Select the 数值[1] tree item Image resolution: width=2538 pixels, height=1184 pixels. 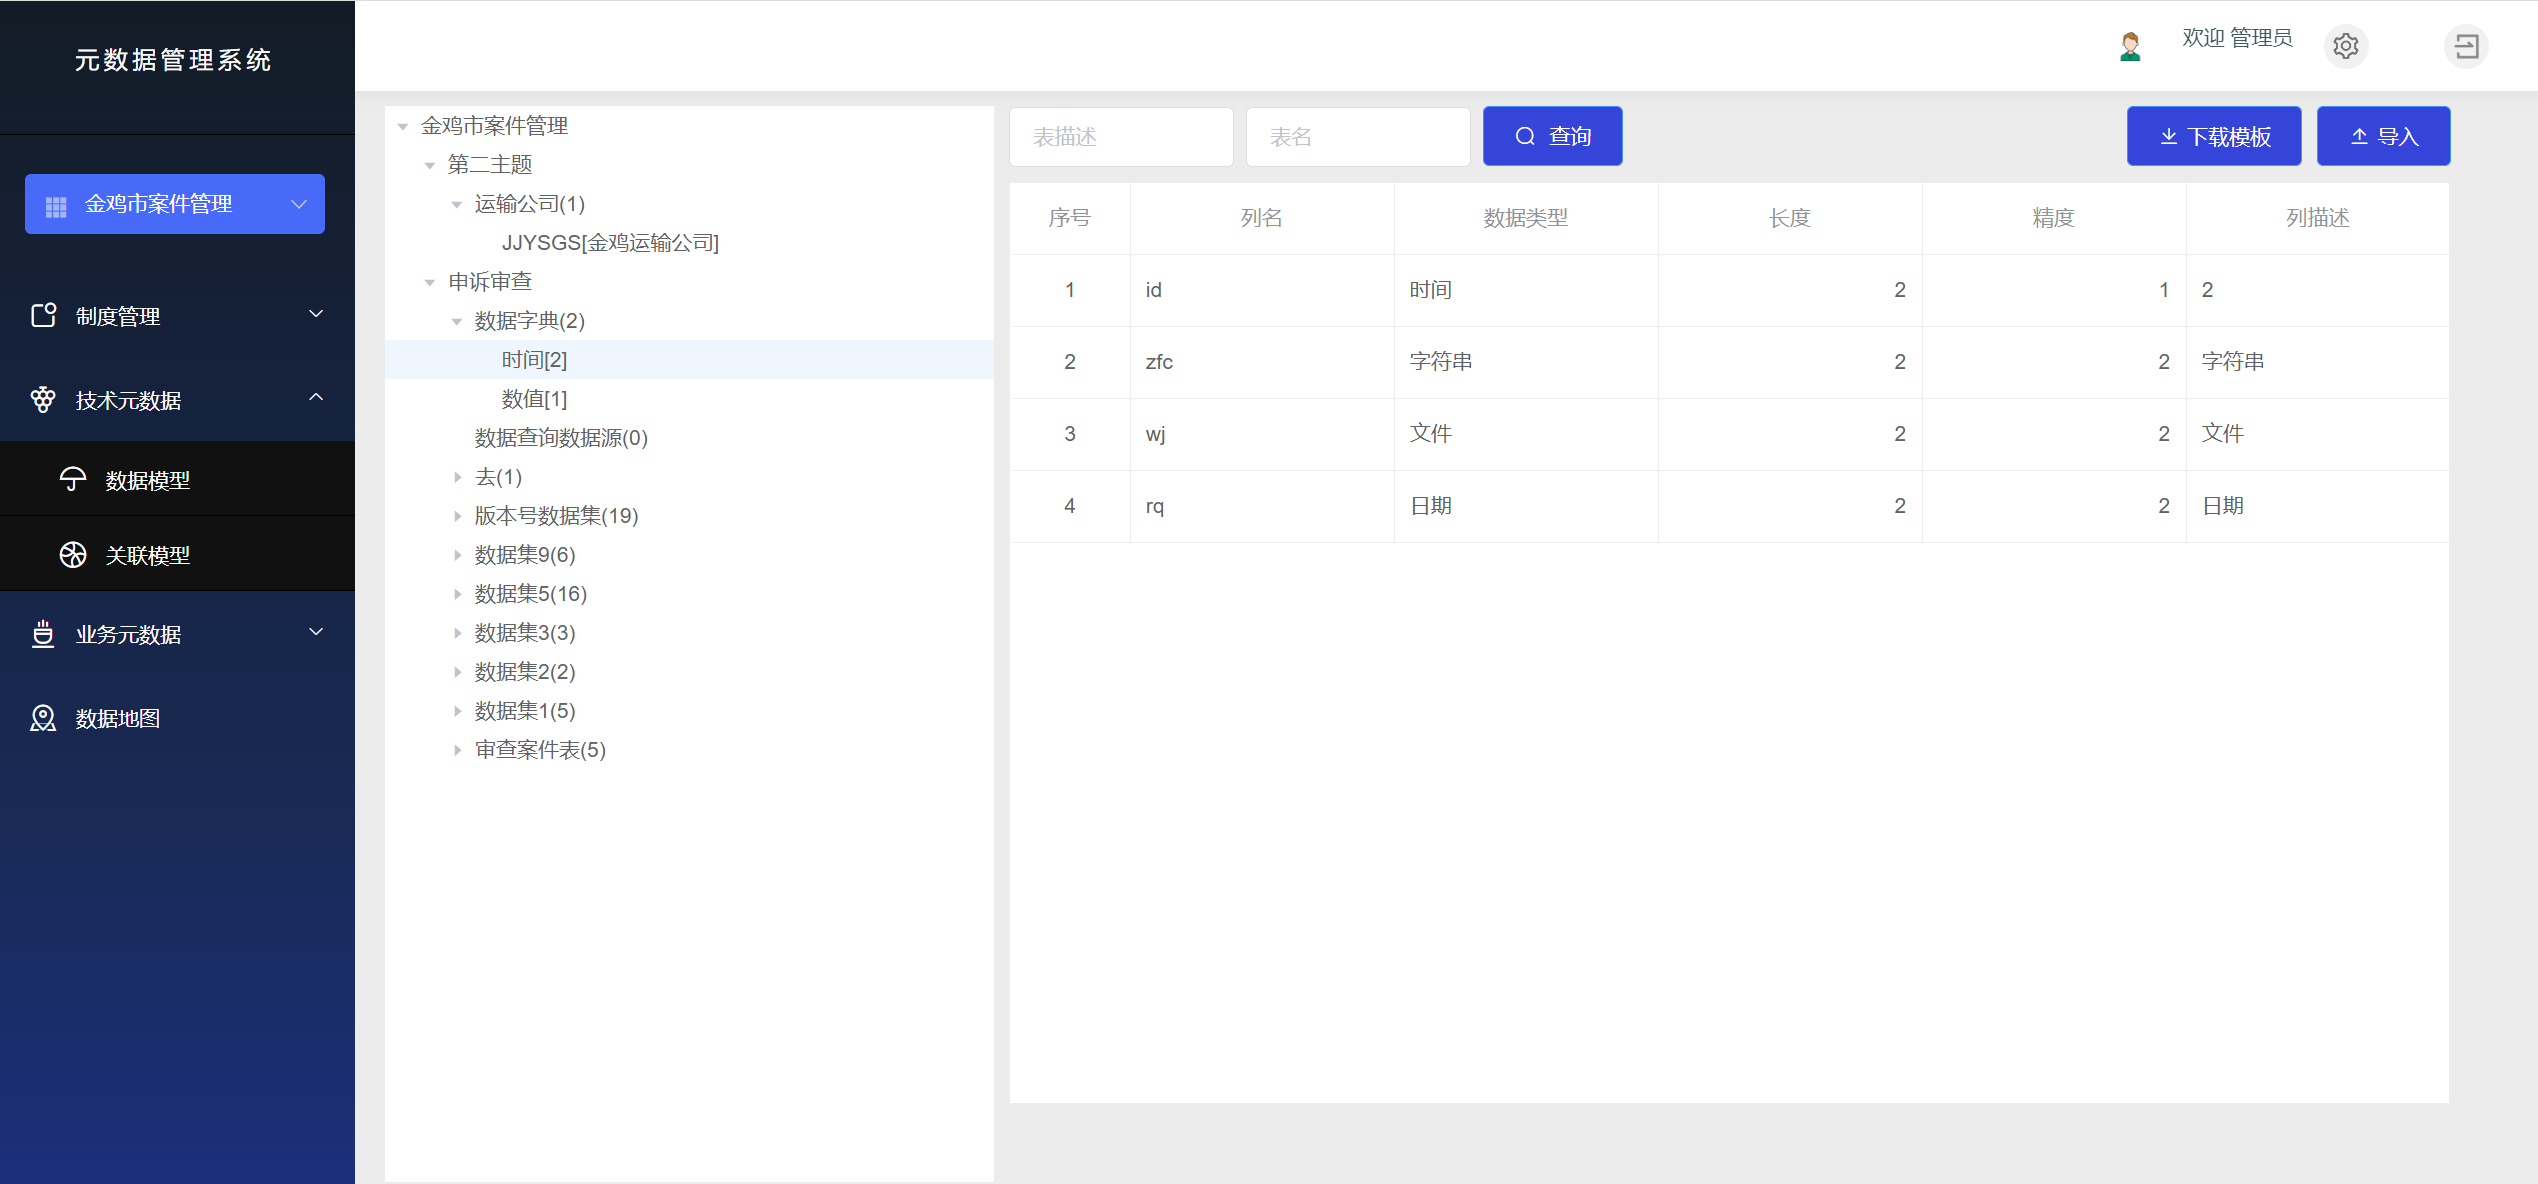pos(534,399)
